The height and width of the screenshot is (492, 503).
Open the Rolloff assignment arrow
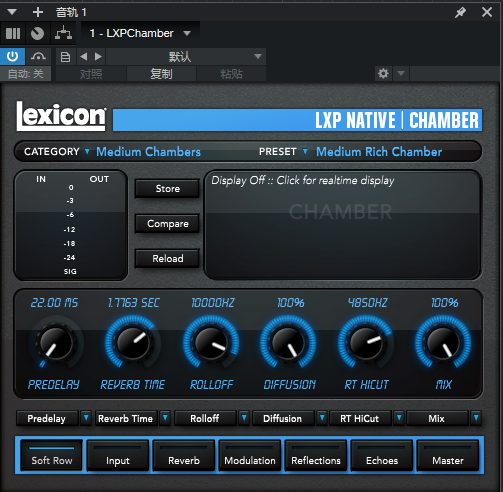244,418
